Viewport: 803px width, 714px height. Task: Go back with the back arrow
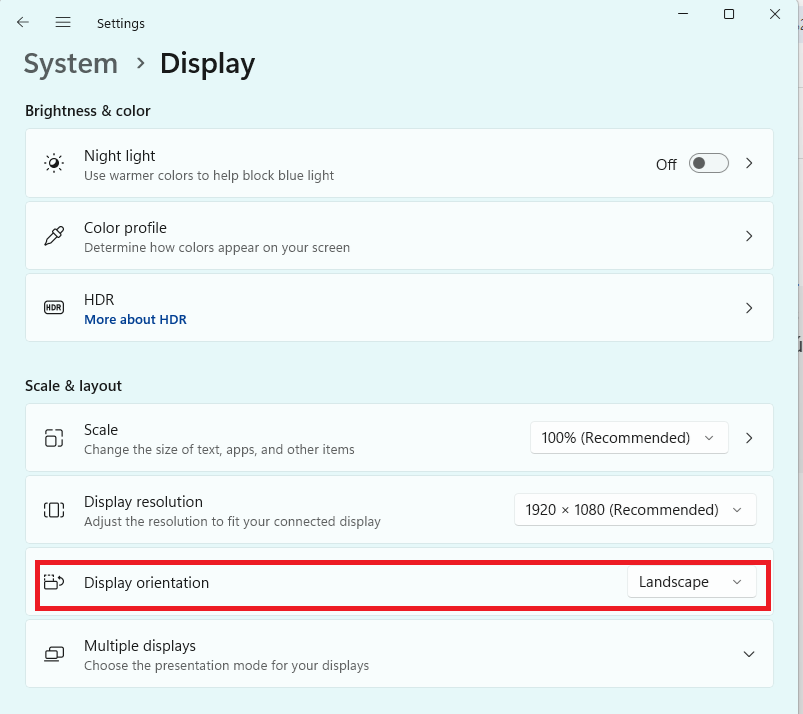click(x=23, y=23)
